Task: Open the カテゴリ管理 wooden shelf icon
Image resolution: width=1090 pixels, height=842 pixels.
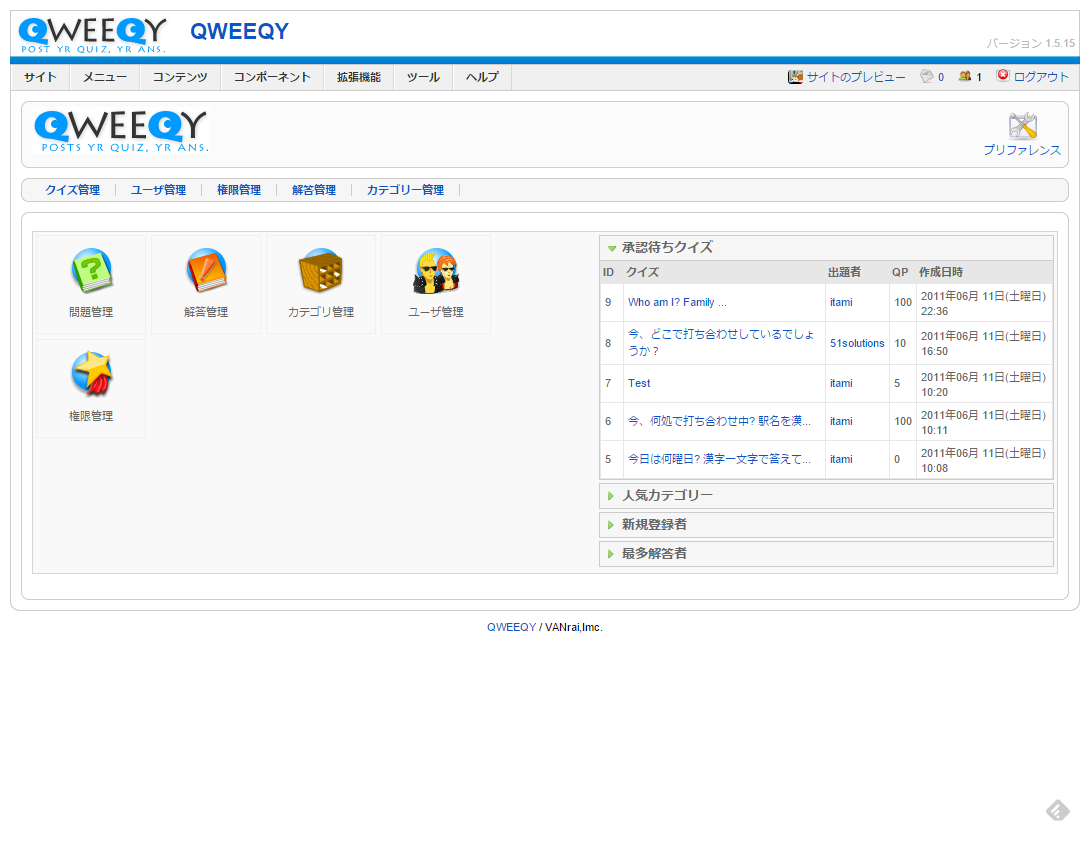Action: 321,271
